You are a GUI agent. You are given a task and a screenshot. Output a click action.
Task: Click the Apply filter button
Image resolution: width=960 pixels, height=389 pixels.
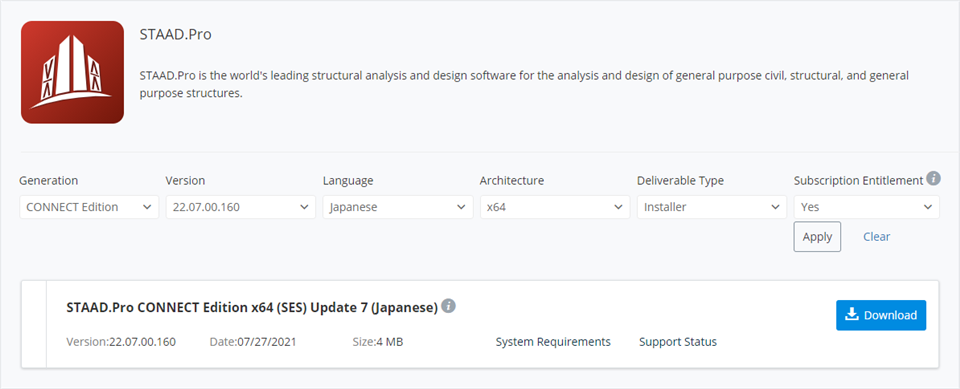817,236
